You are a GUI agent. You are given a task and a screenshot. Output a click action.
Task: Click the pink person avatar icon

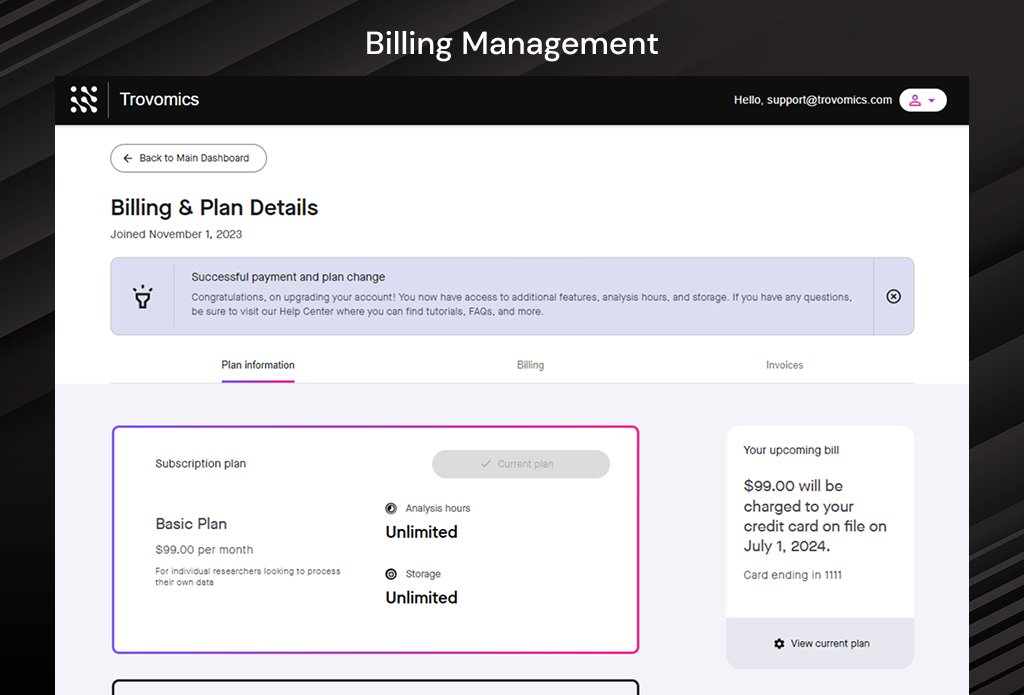tap(914, 101)
